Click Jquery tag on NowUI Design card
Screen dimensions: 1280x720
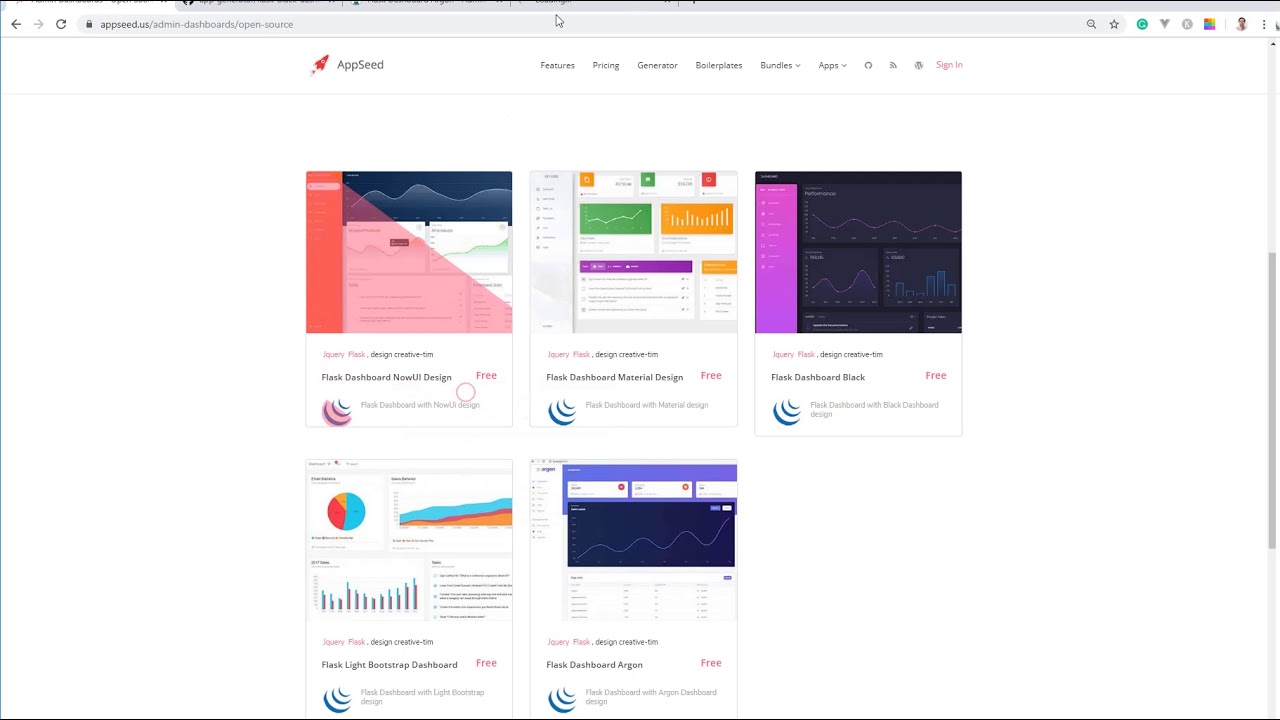333,354
